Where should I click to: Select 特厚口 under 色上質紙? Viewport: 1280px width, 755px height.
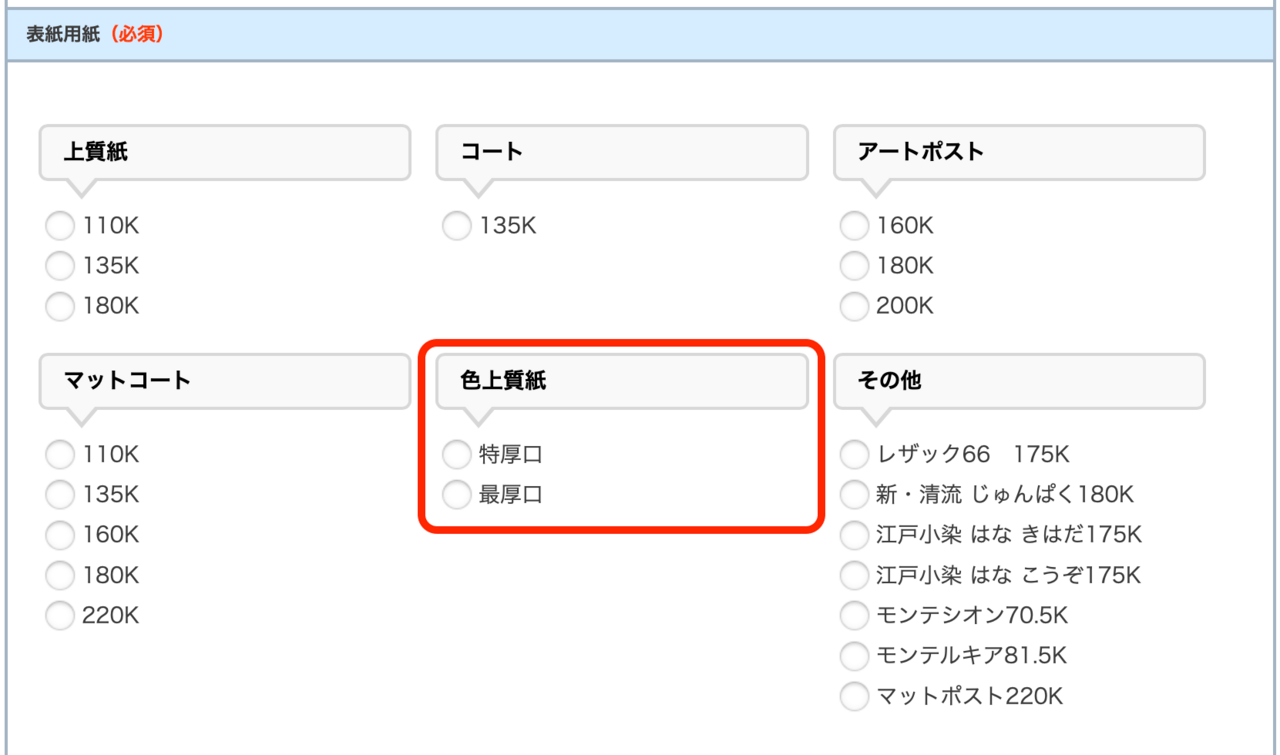(x=456, y=454)
